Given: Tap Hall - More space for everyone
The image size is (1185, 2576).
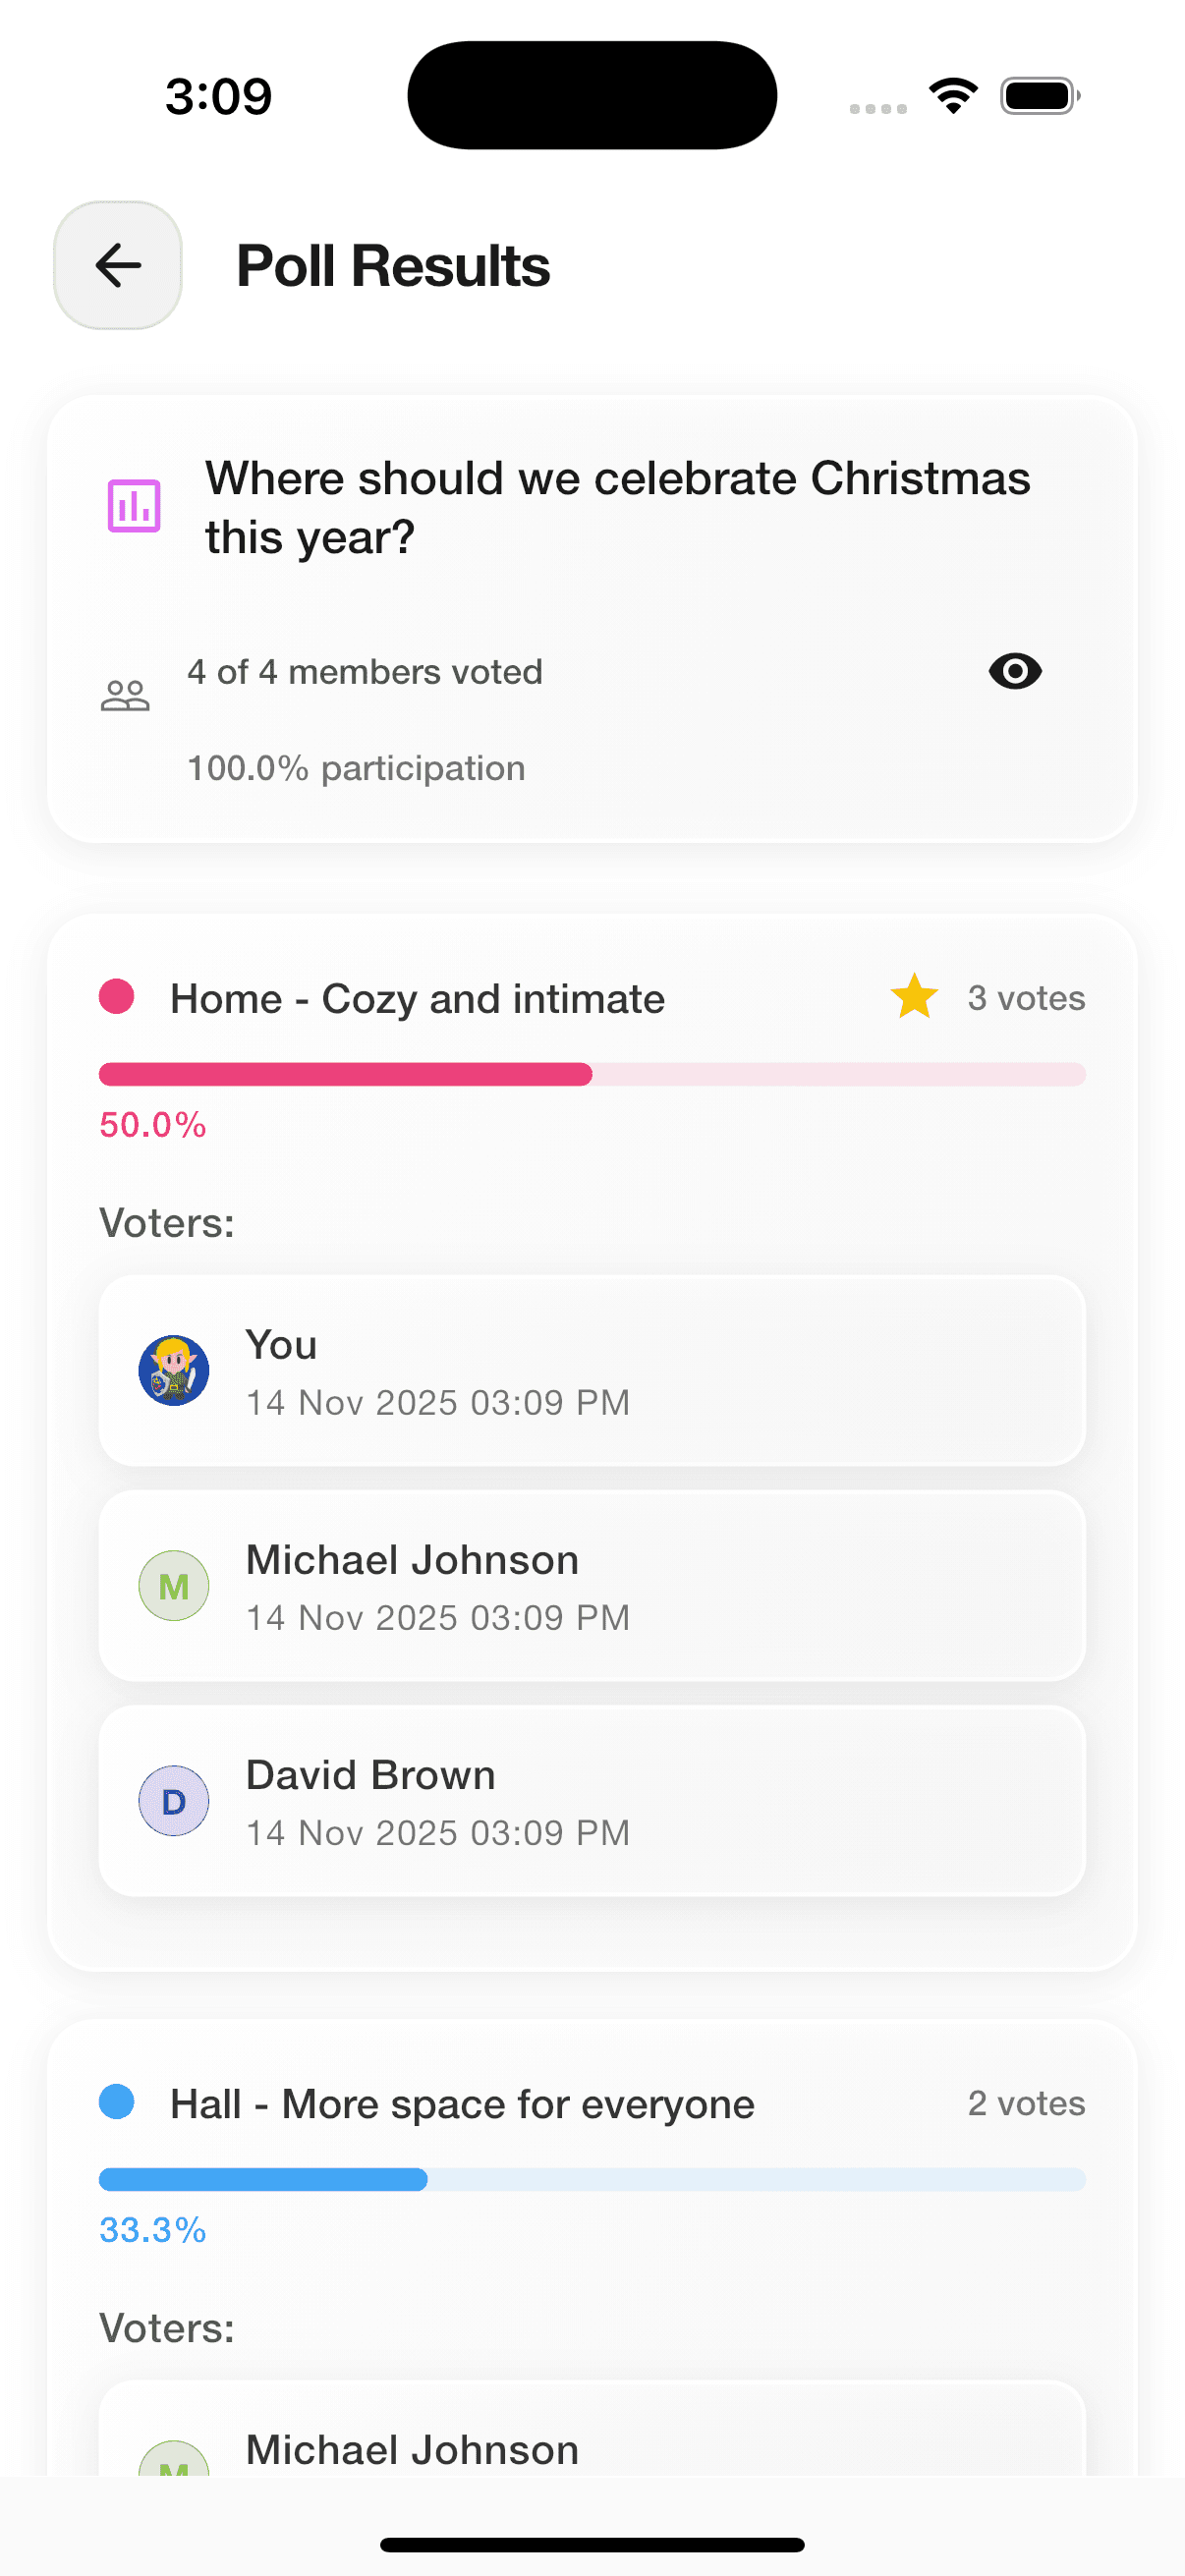Looking at the screenshot, I should (x=462, y=2104).
